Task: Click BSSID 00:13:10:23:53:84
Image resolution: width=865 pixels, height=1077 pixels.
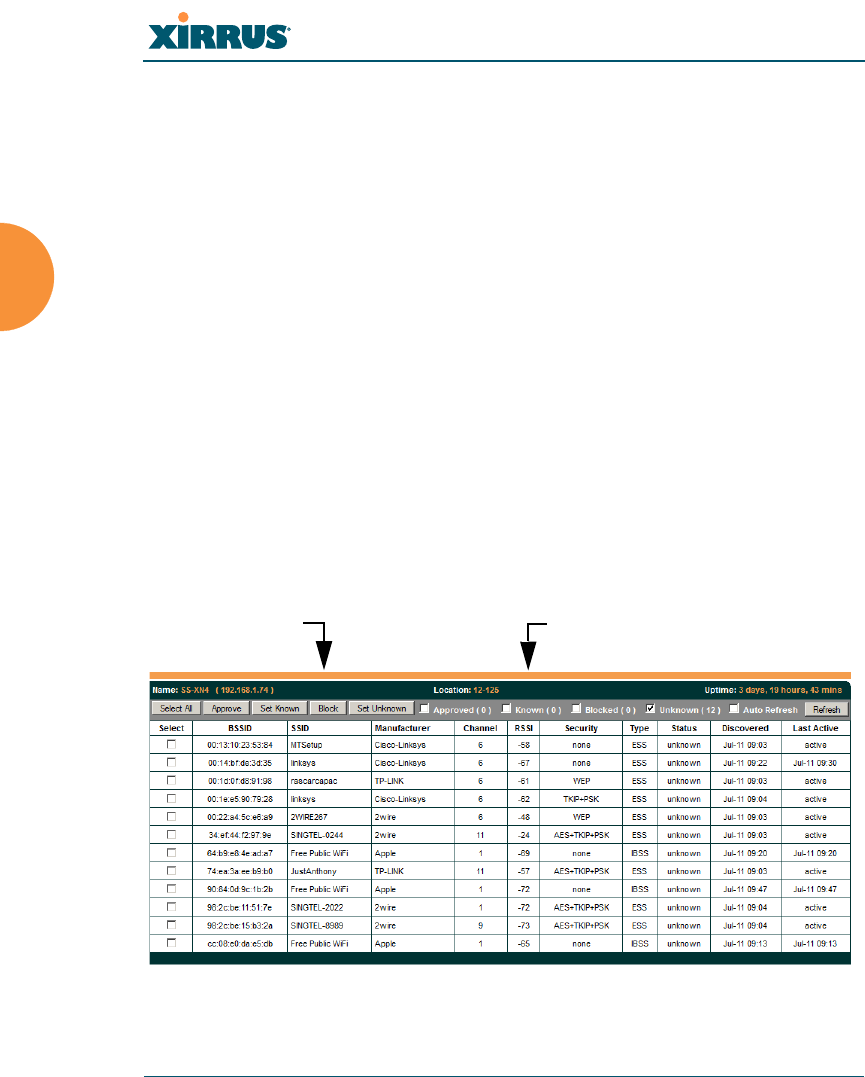Action: (240, 745)
